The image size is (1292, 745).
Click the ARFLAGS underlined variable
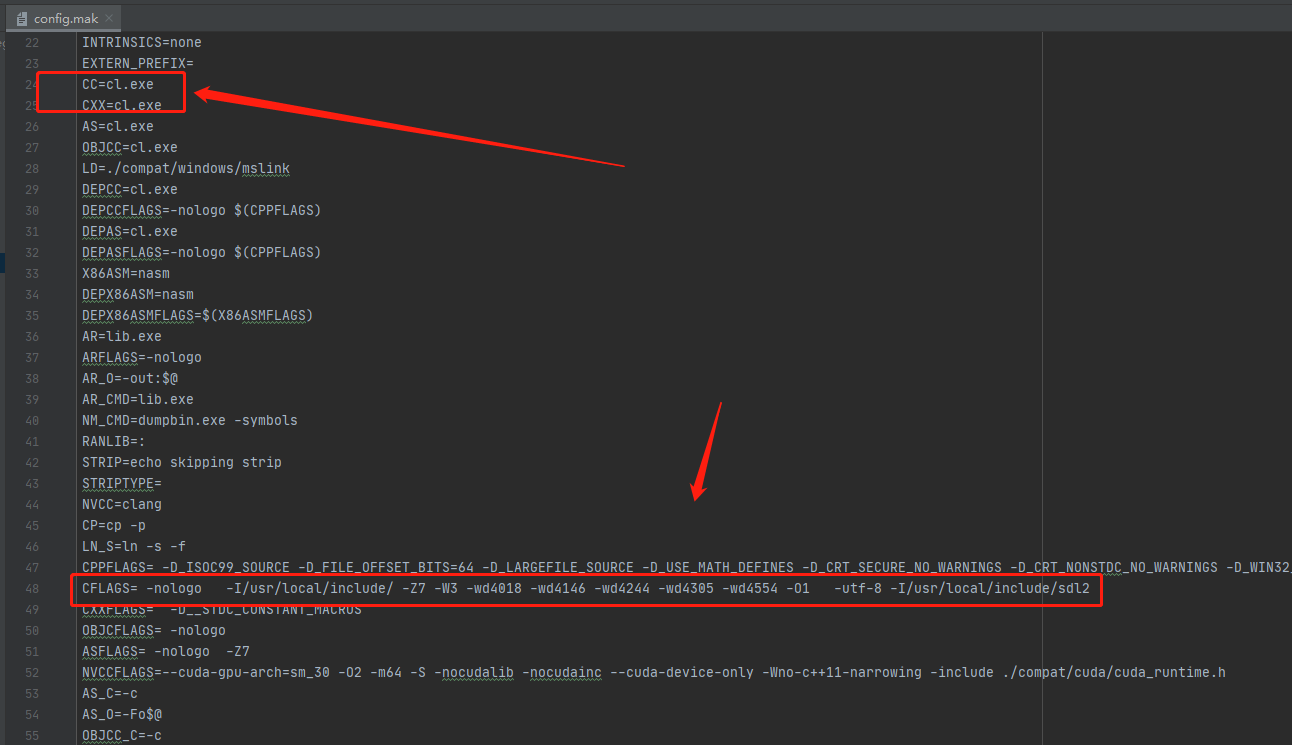coord(109,357)
